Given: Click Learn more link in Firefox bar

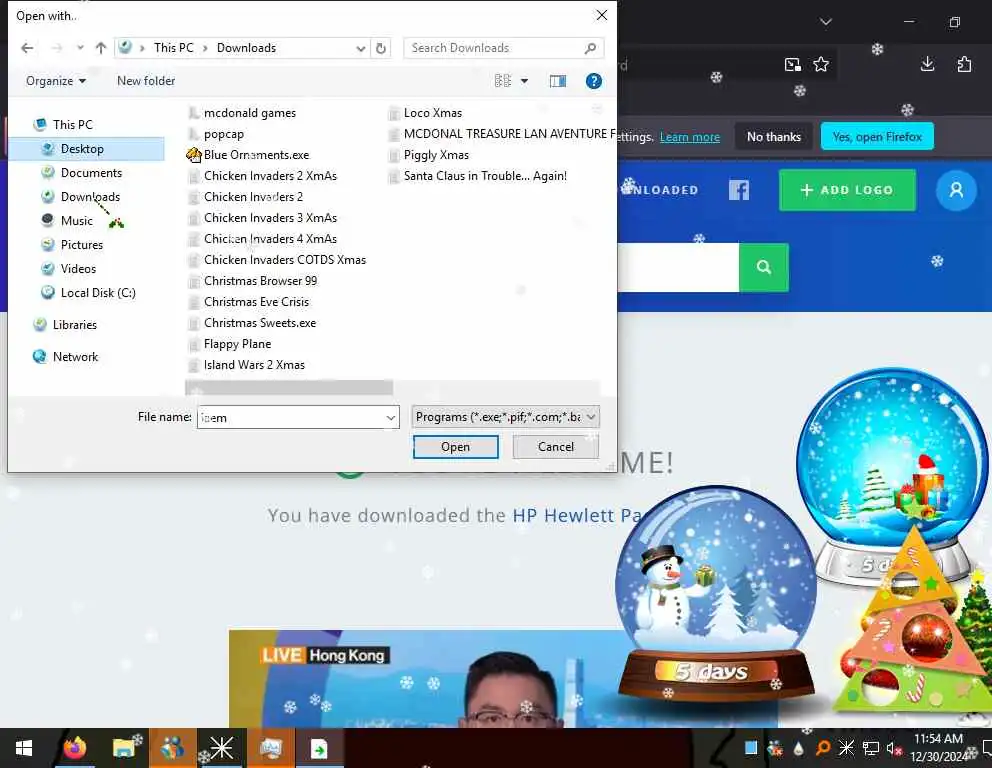Looking at the screenshot, I should point(690,137).
